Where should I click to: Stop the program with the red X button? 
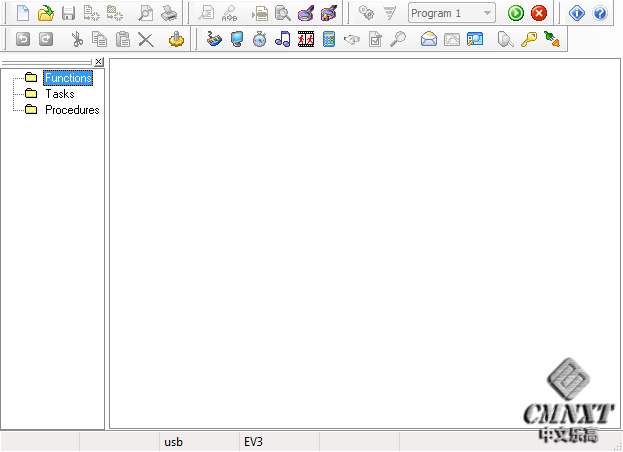(539, 13)
